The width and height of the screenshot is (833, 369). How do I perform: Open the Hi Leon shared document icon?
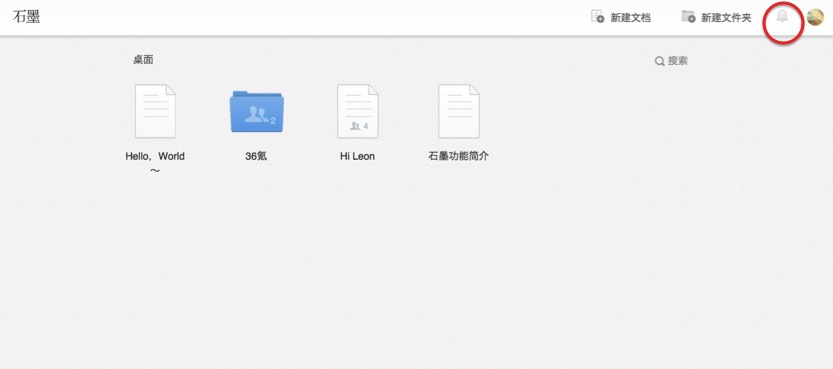click(x=358, y=111)
